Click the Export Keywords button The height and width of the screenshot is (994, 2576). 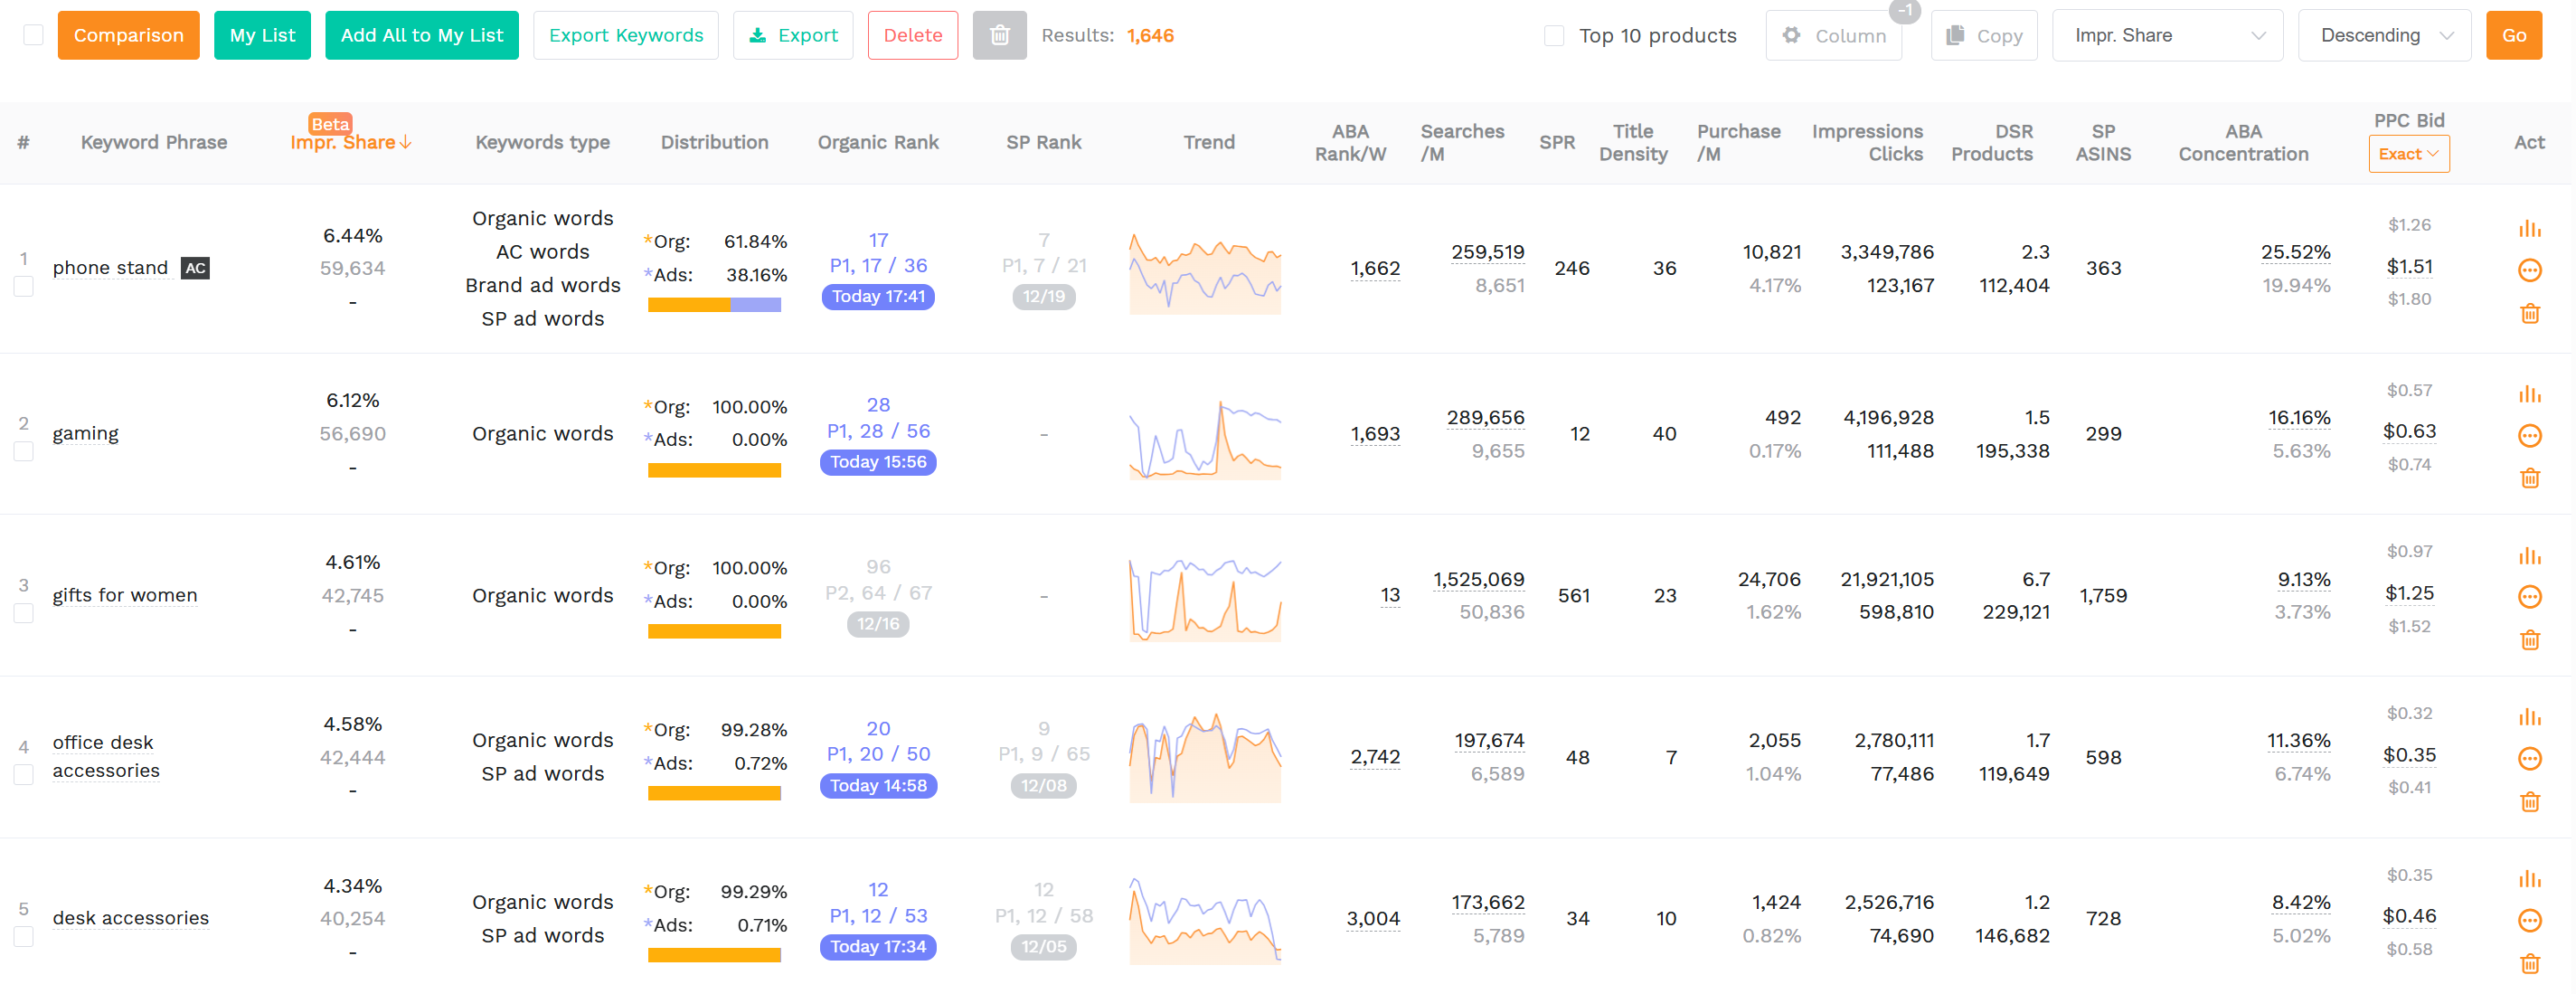tap(625, 34)
